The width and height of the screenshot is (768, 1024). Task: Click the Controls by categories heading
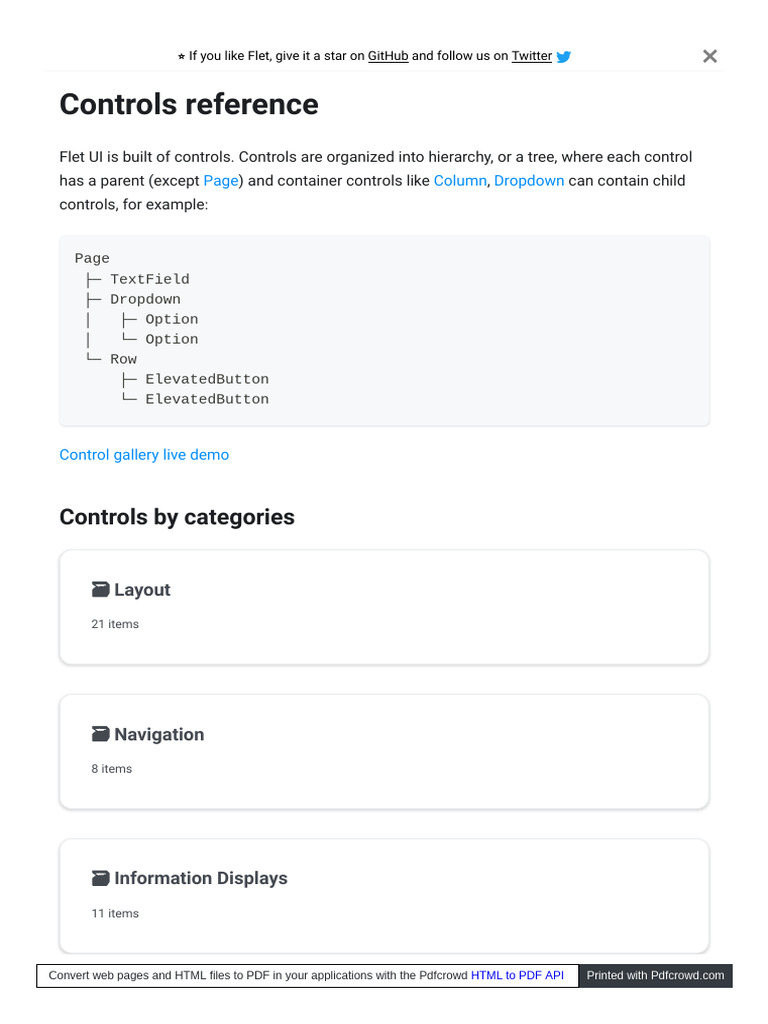pos(177,517)
